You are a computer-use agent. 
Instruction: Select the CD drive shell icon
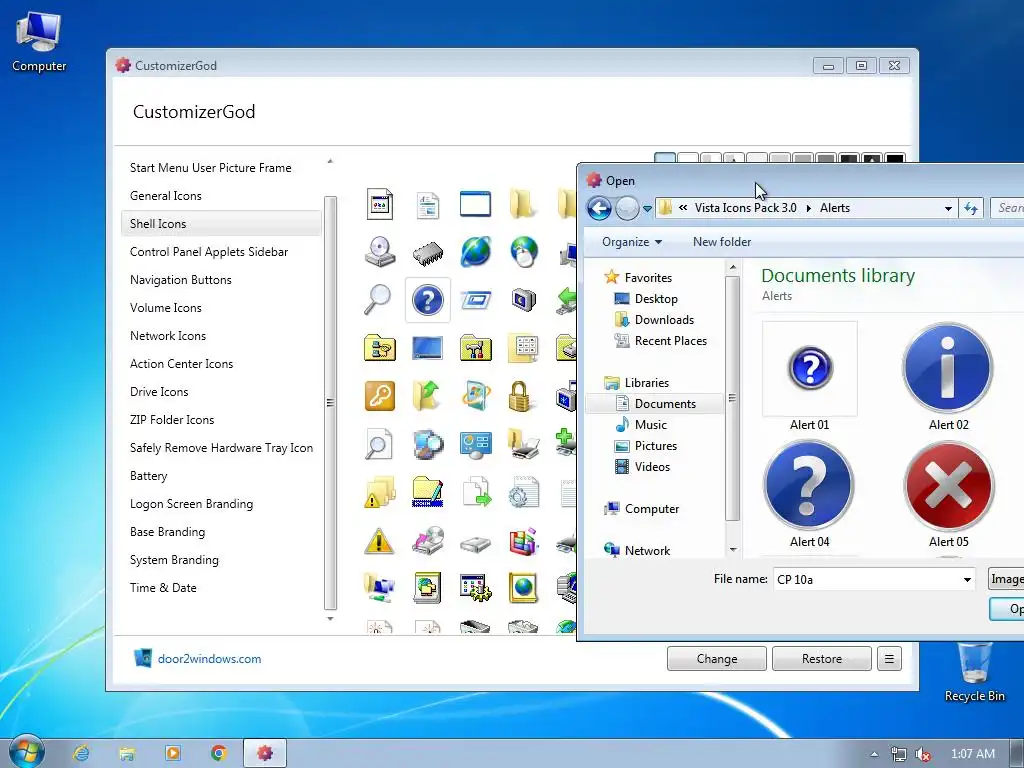point(380,251)
